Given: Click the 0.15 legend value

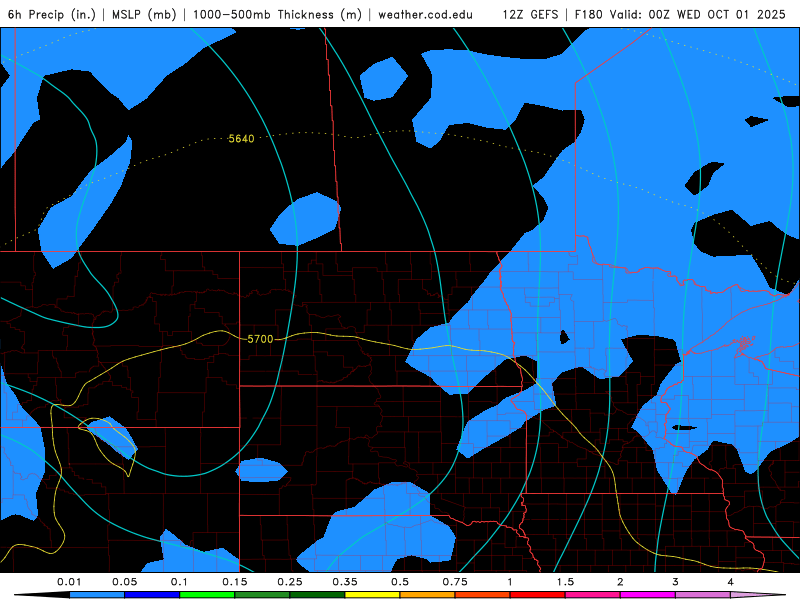Looking at the screenshot, I should click(x=235, y=582).
